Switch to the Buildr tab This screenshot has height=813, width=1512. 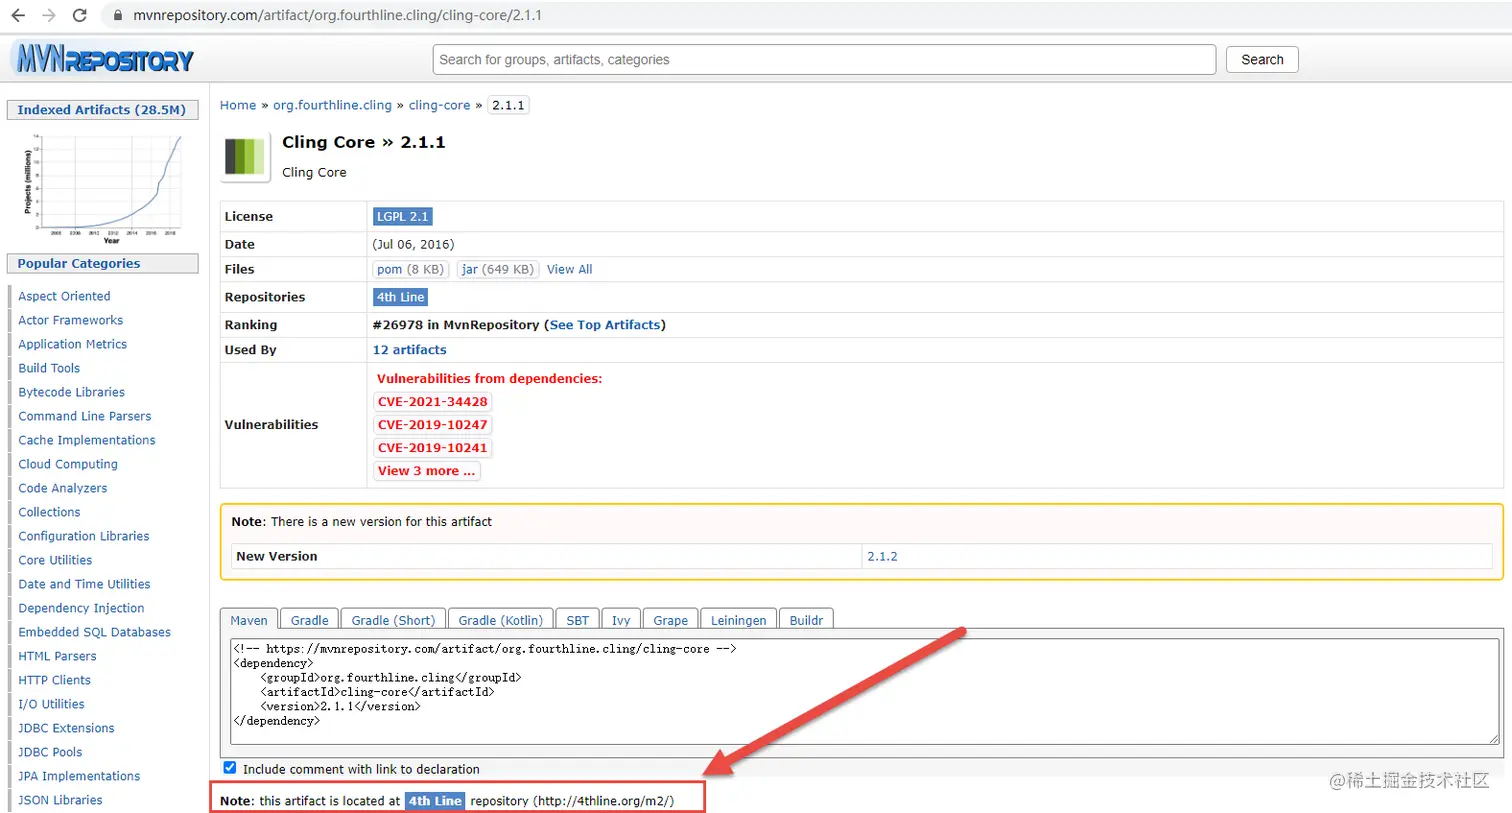tap(806, 620)
